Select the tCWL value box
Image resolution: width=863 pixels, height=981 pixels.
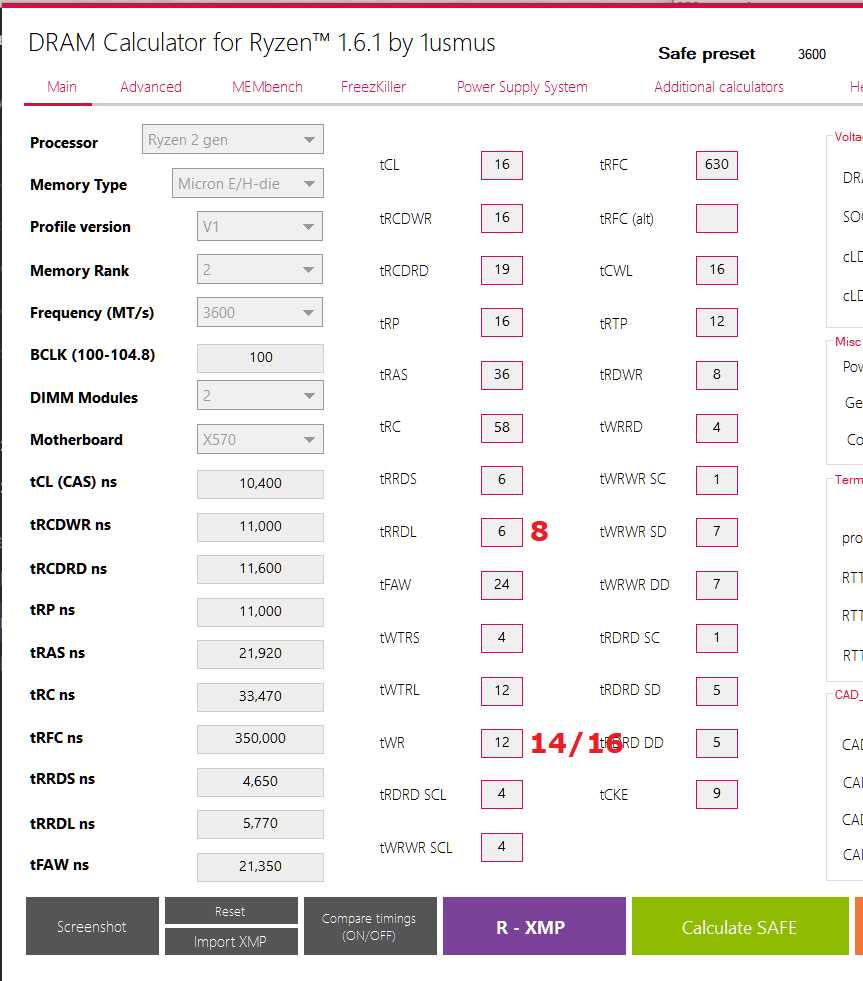[x=717, y=270]
